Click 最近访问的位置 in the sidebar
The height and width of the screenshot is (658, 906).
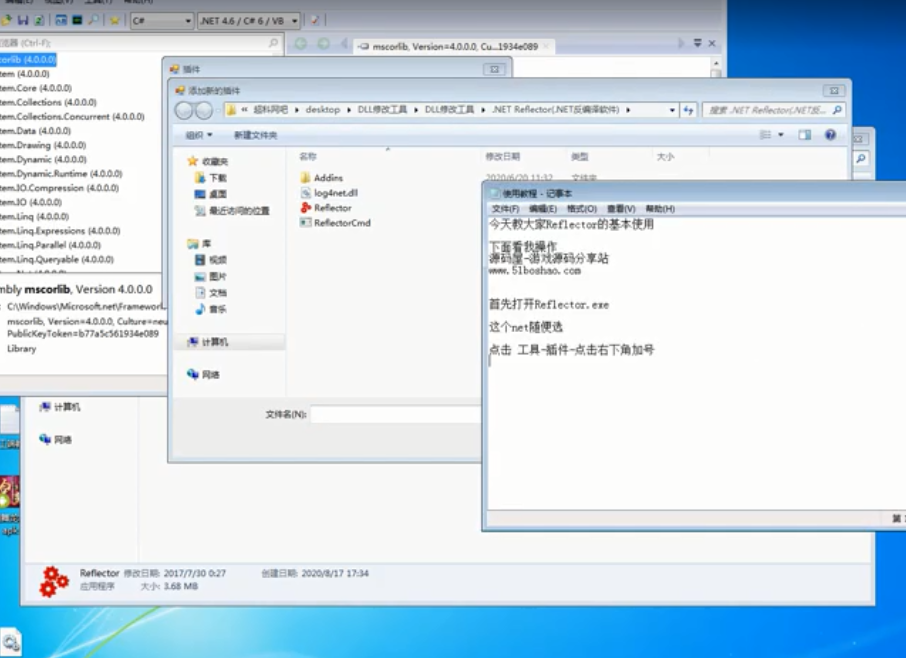tap(232, 211)
